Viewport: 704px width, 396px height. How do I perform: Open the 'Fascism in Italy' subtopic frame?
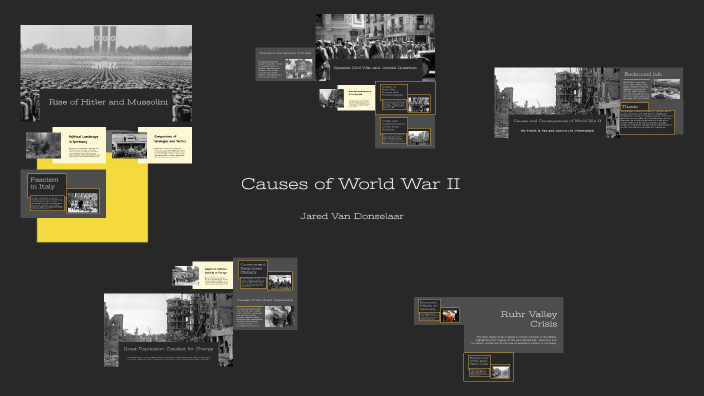pyautogui.click(x=63, y=194)
